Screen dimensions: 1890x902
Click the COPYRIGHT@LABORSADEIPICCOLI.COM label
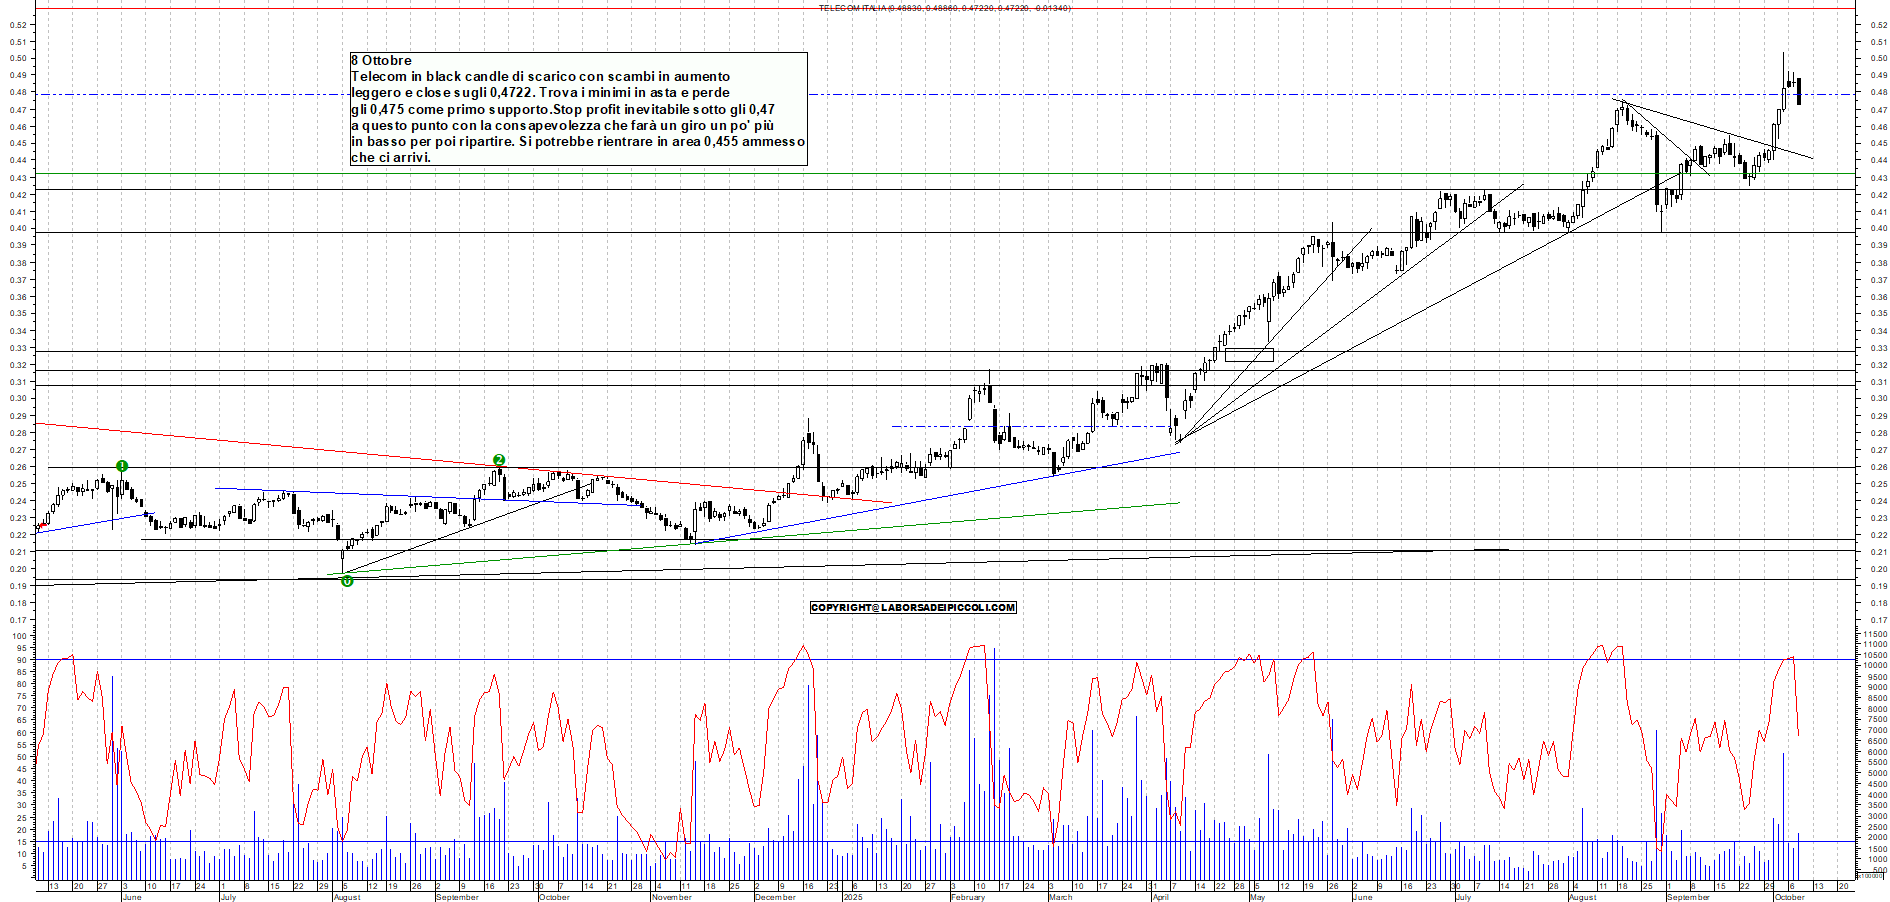click(913, 607)
